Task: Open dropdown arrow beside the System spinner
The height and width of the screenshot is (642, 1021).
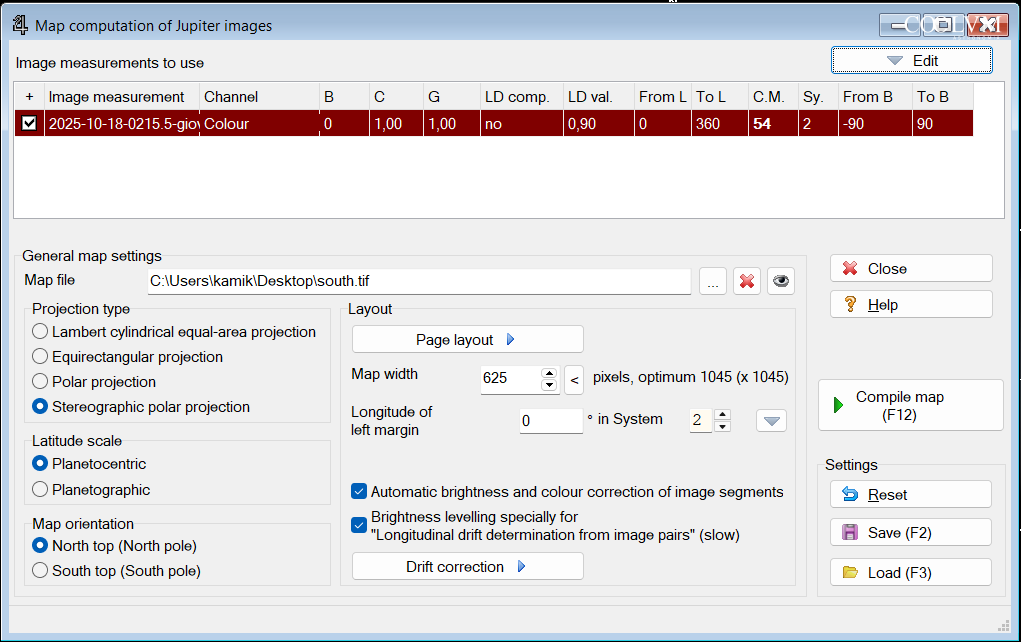Action: tap(771, 421)
